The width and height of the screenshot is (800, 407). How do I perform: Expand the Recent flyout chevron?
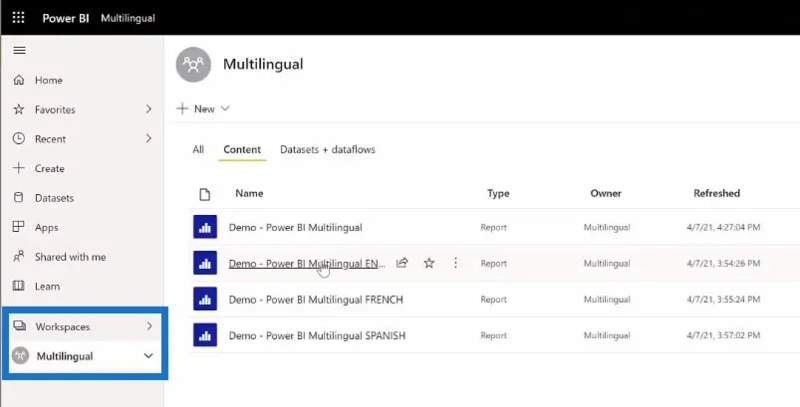(x=148, y=138)
